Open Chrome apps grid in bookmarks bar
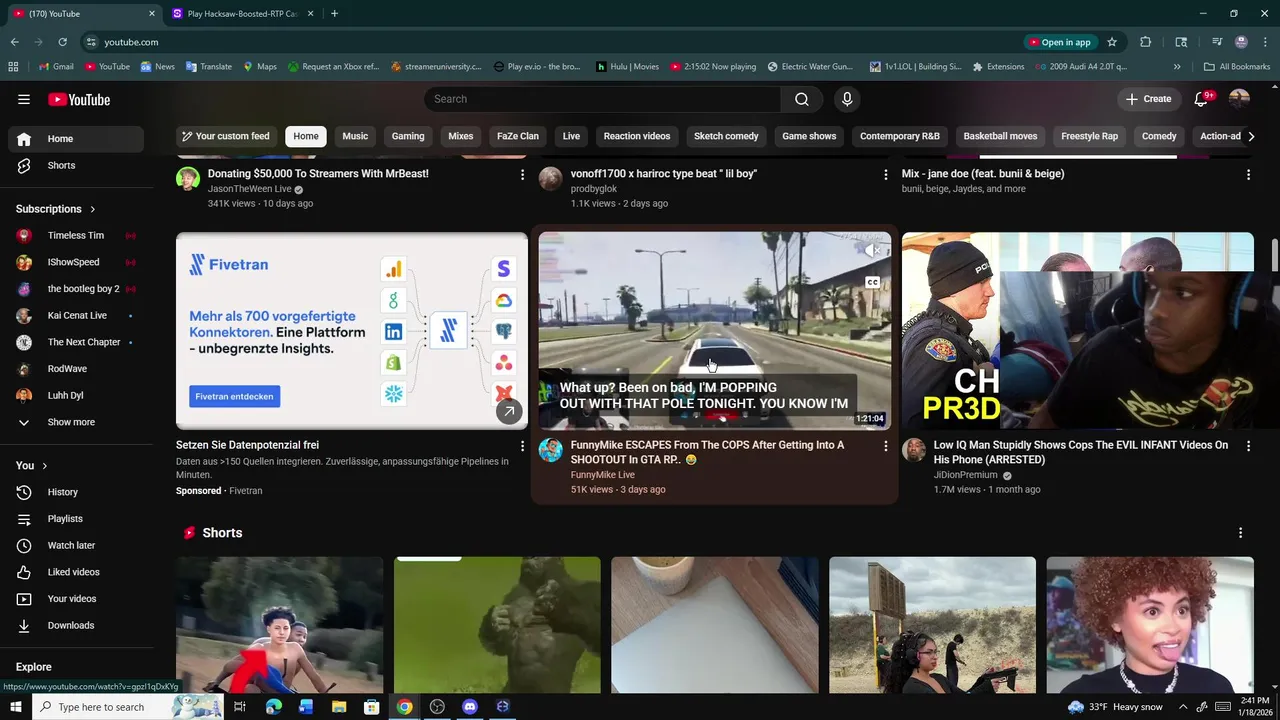Image resolution: width=1280 pixels, height=720 pixels. (13, 67)
